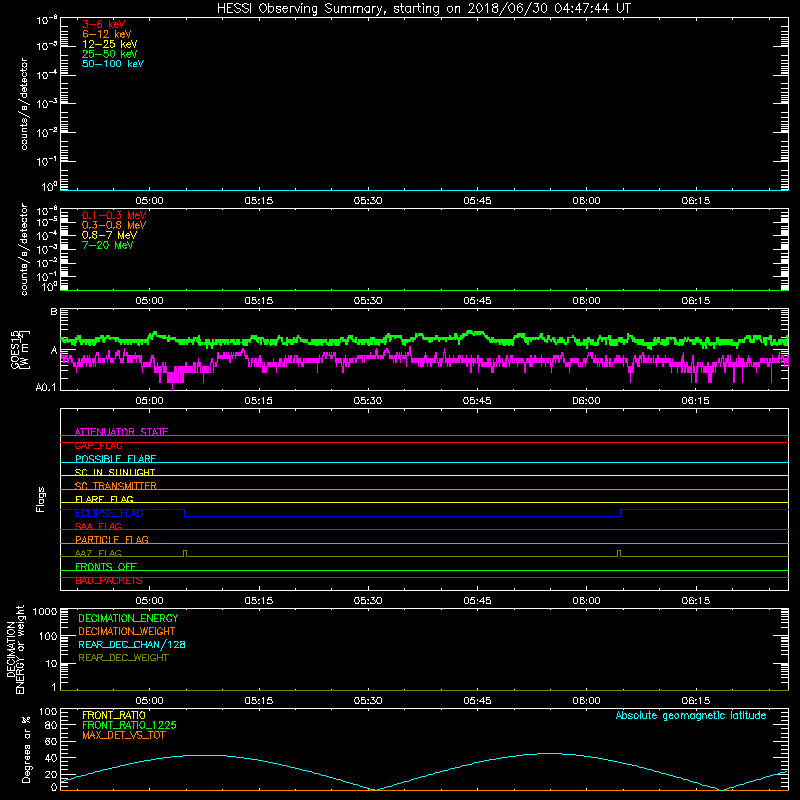Click the REAR_DEC_CHAN/128 legend label

132,644
